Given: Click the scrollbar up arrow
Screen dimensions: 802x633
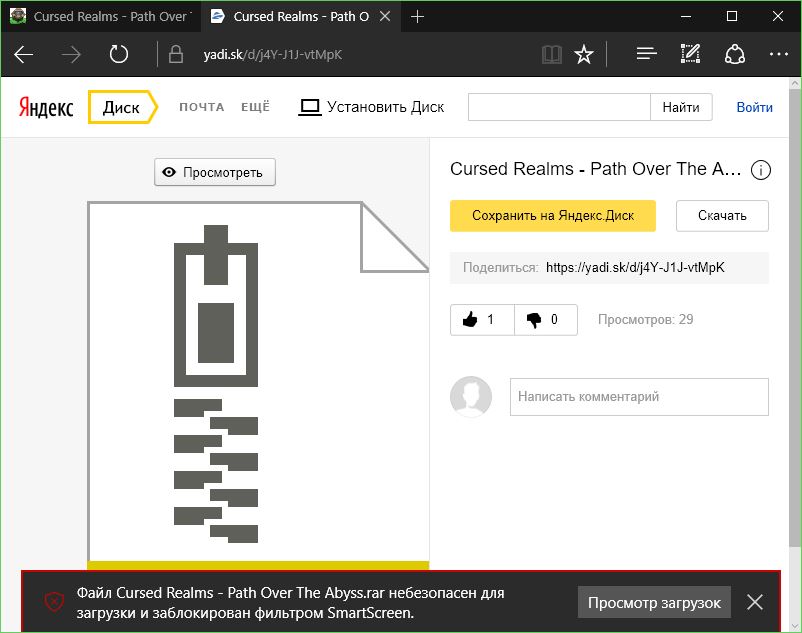Looking at the screenshot, I should click(795, 83).
